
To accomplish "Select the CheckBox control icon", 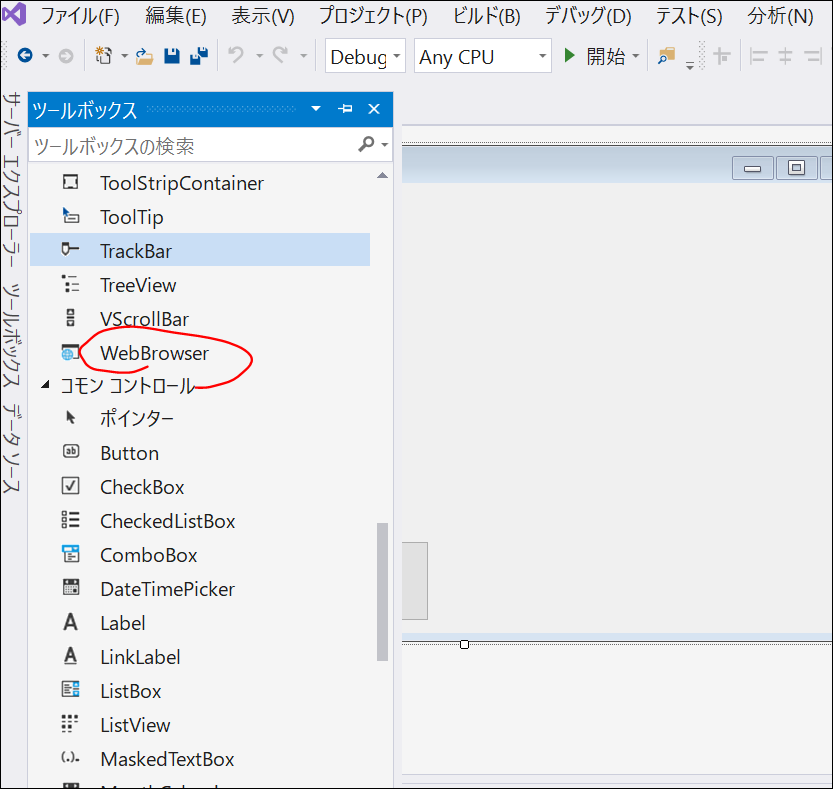I will 71,486.
